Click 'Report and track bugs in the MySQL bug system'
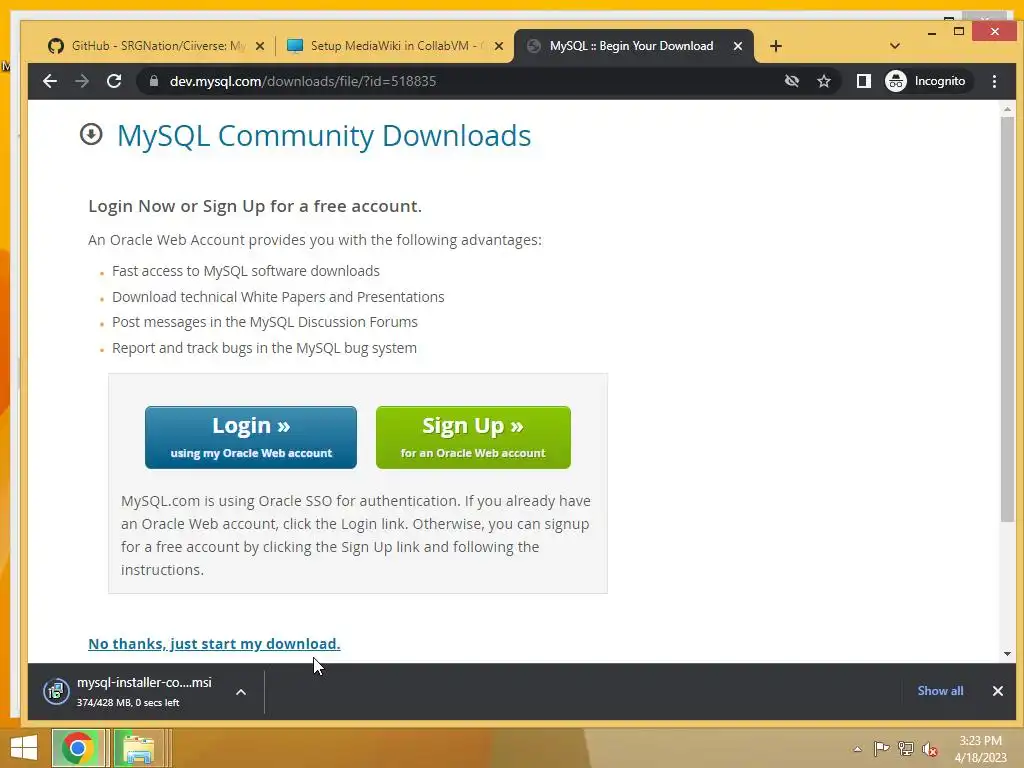 pyautogui.click(x=264, y=348)
